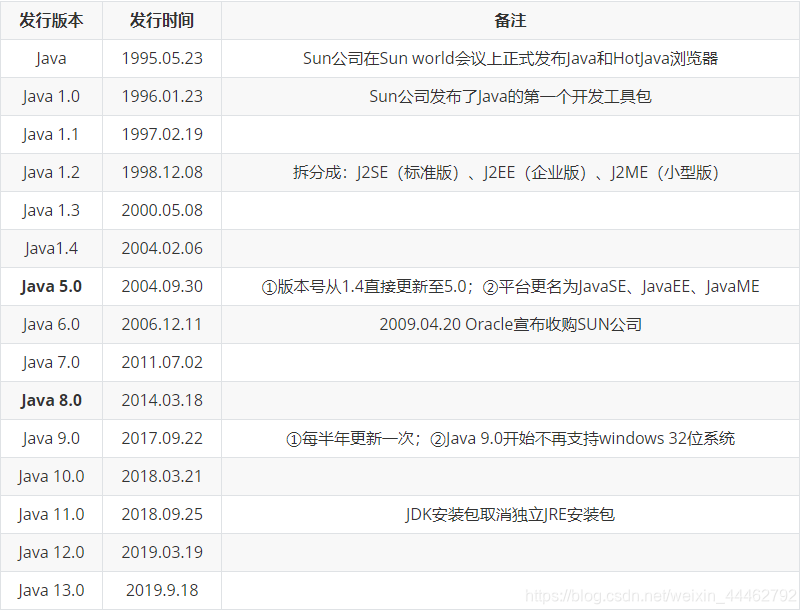This screenshot has height=614, width=806.
Task: Click the JDK安装包取消独立JRE remark
Action: 510,515
